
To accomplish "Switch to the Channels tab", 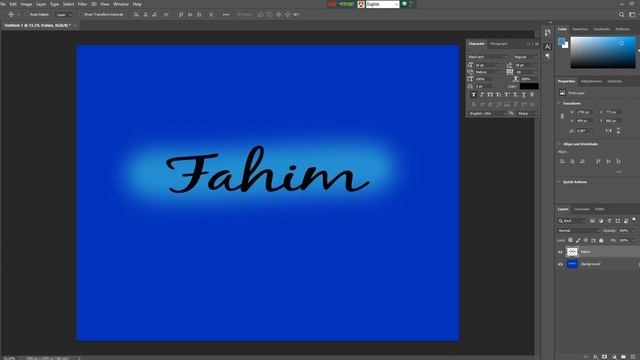I will pyautogui.click(x=582, y=209).
